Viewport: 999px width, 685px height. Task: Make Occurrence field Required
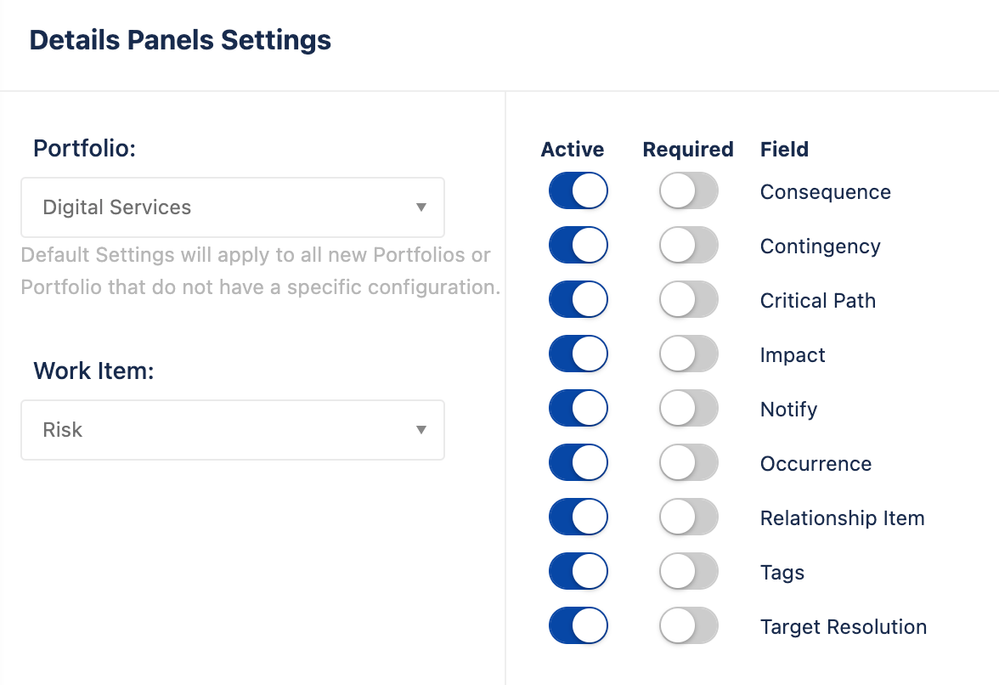coord(688,463)
